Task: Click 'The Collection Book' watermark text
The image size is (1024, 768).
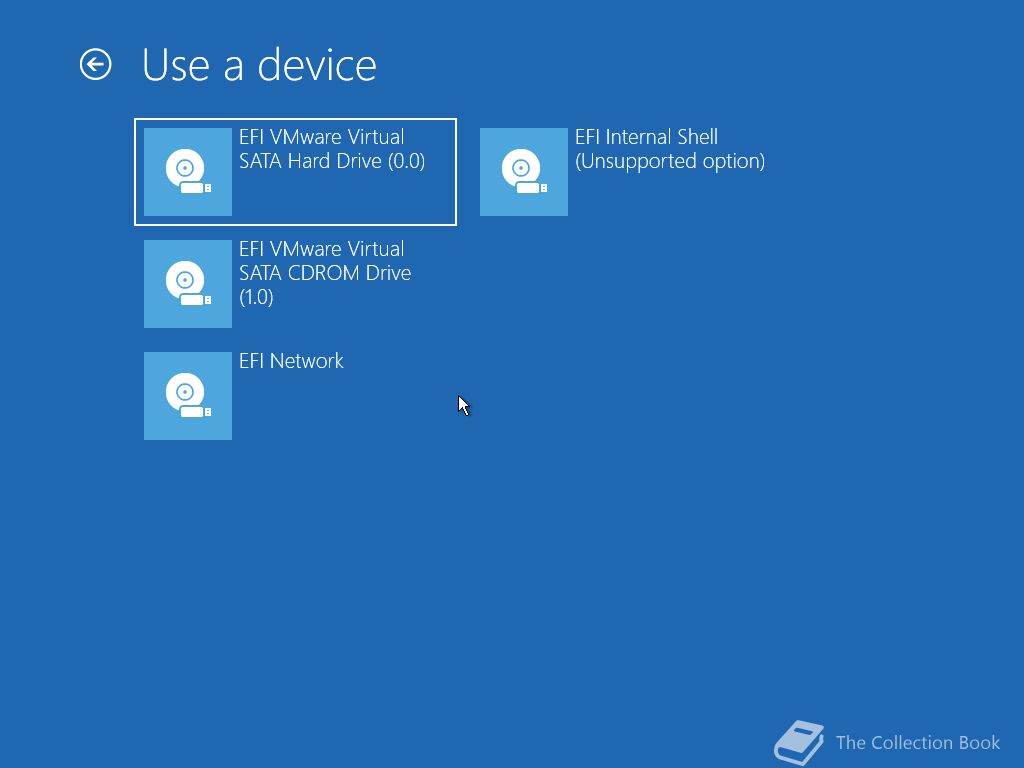Action: [918, 743]
